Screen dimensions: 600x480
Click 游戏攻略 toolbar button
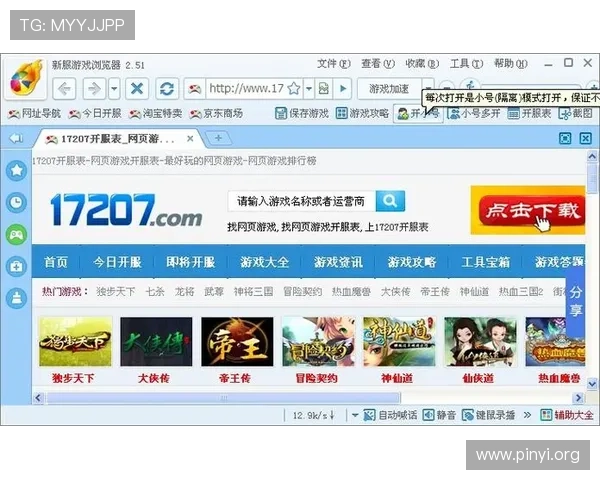coord(362,113)
